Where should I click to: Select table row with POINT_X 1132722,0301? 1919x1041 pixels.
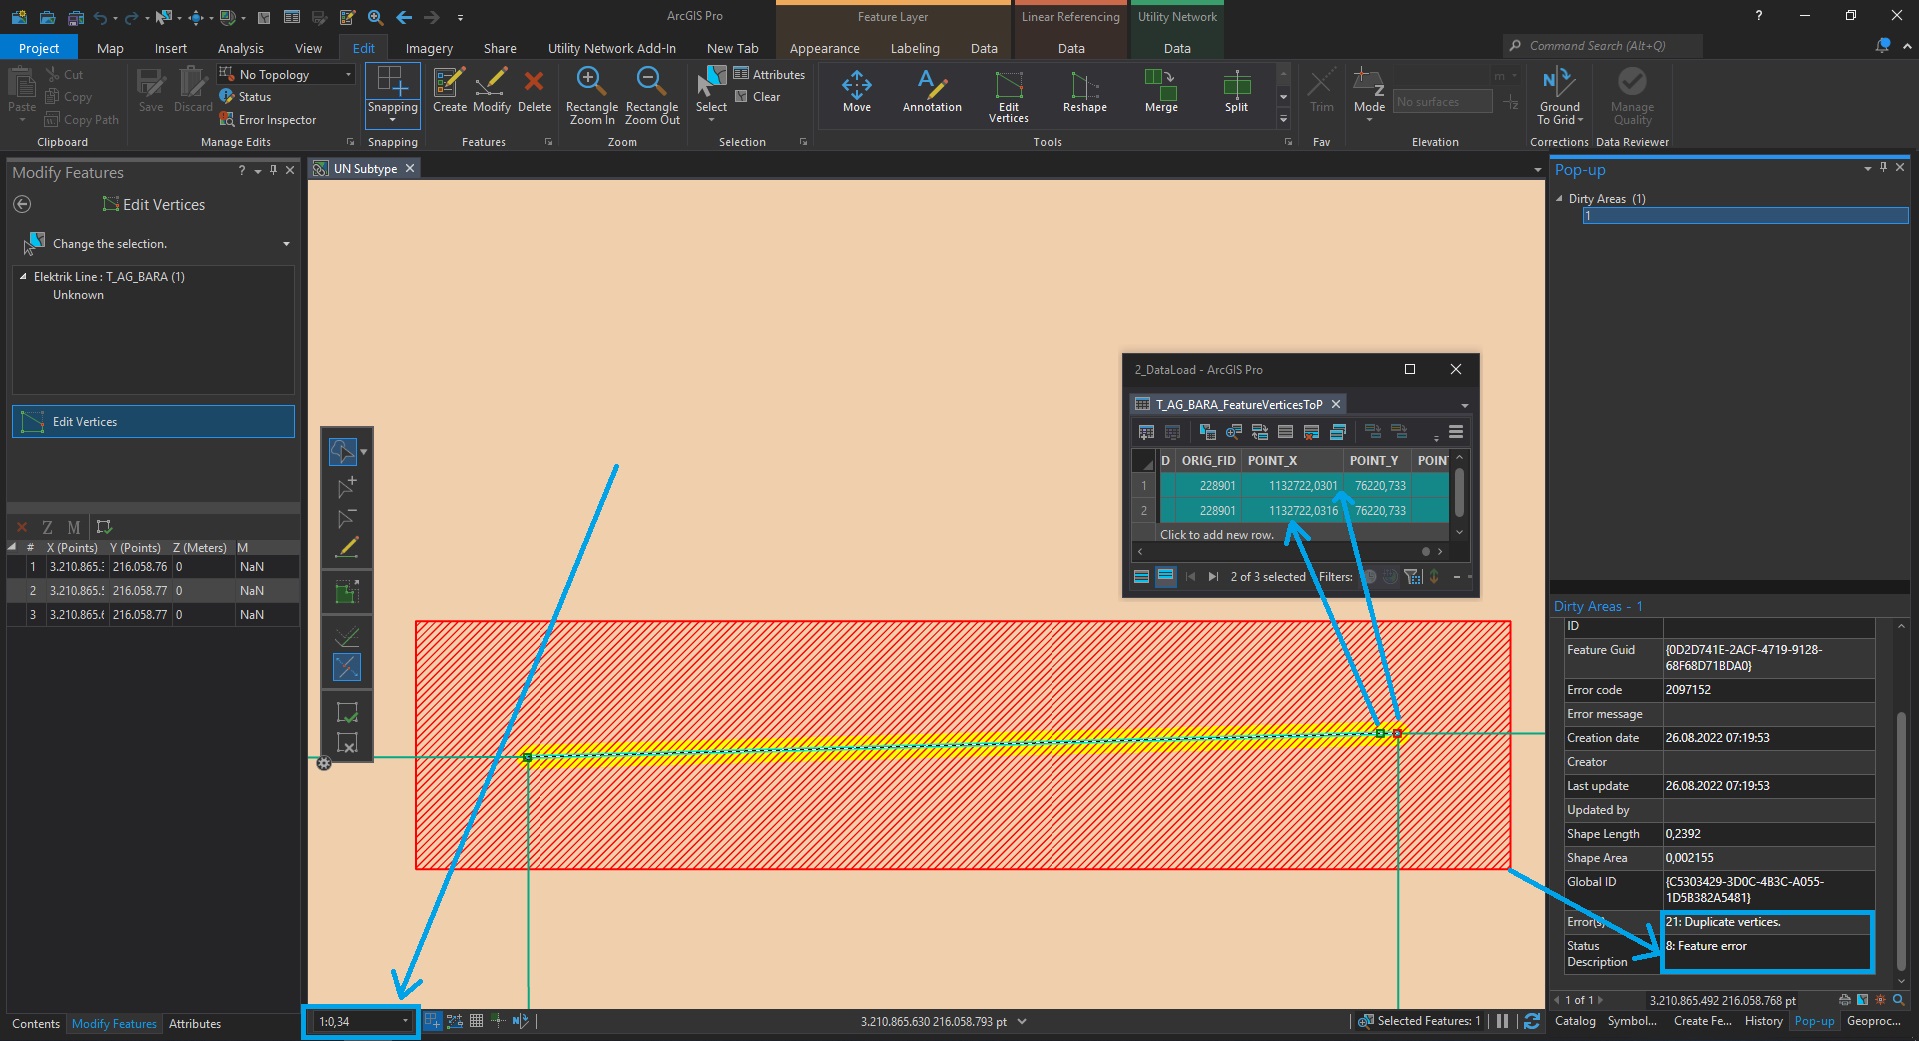(1290, 486)
